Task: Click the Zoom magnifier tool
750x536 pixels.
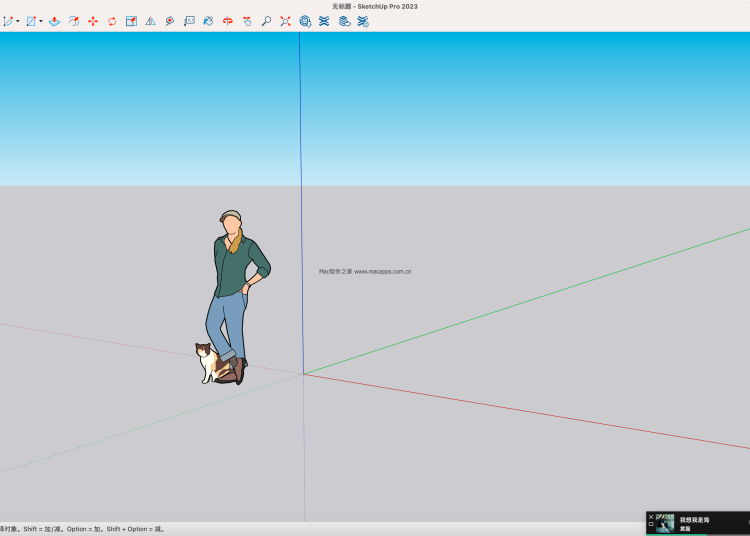Action: (x=266, y=21)
